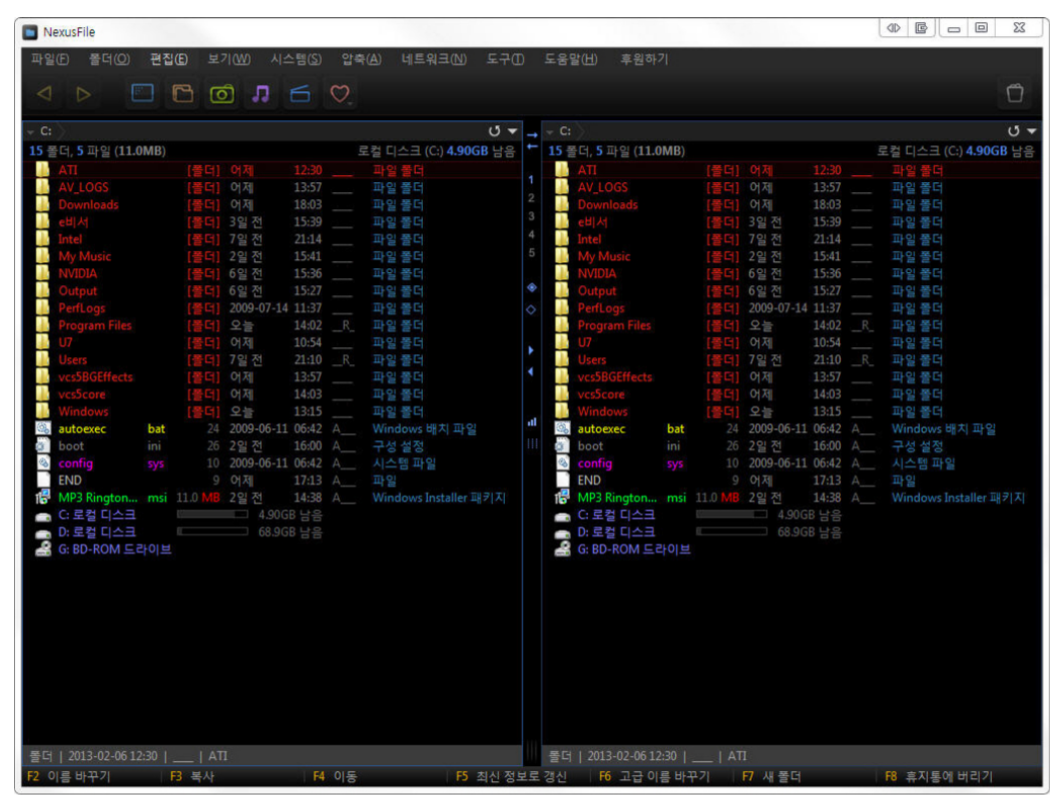This screenshot has height=804, width=1054.
Task: Click the F6 고급 이름 바꾸기 button
Action: pyautogui.click(x=654, y=776)
